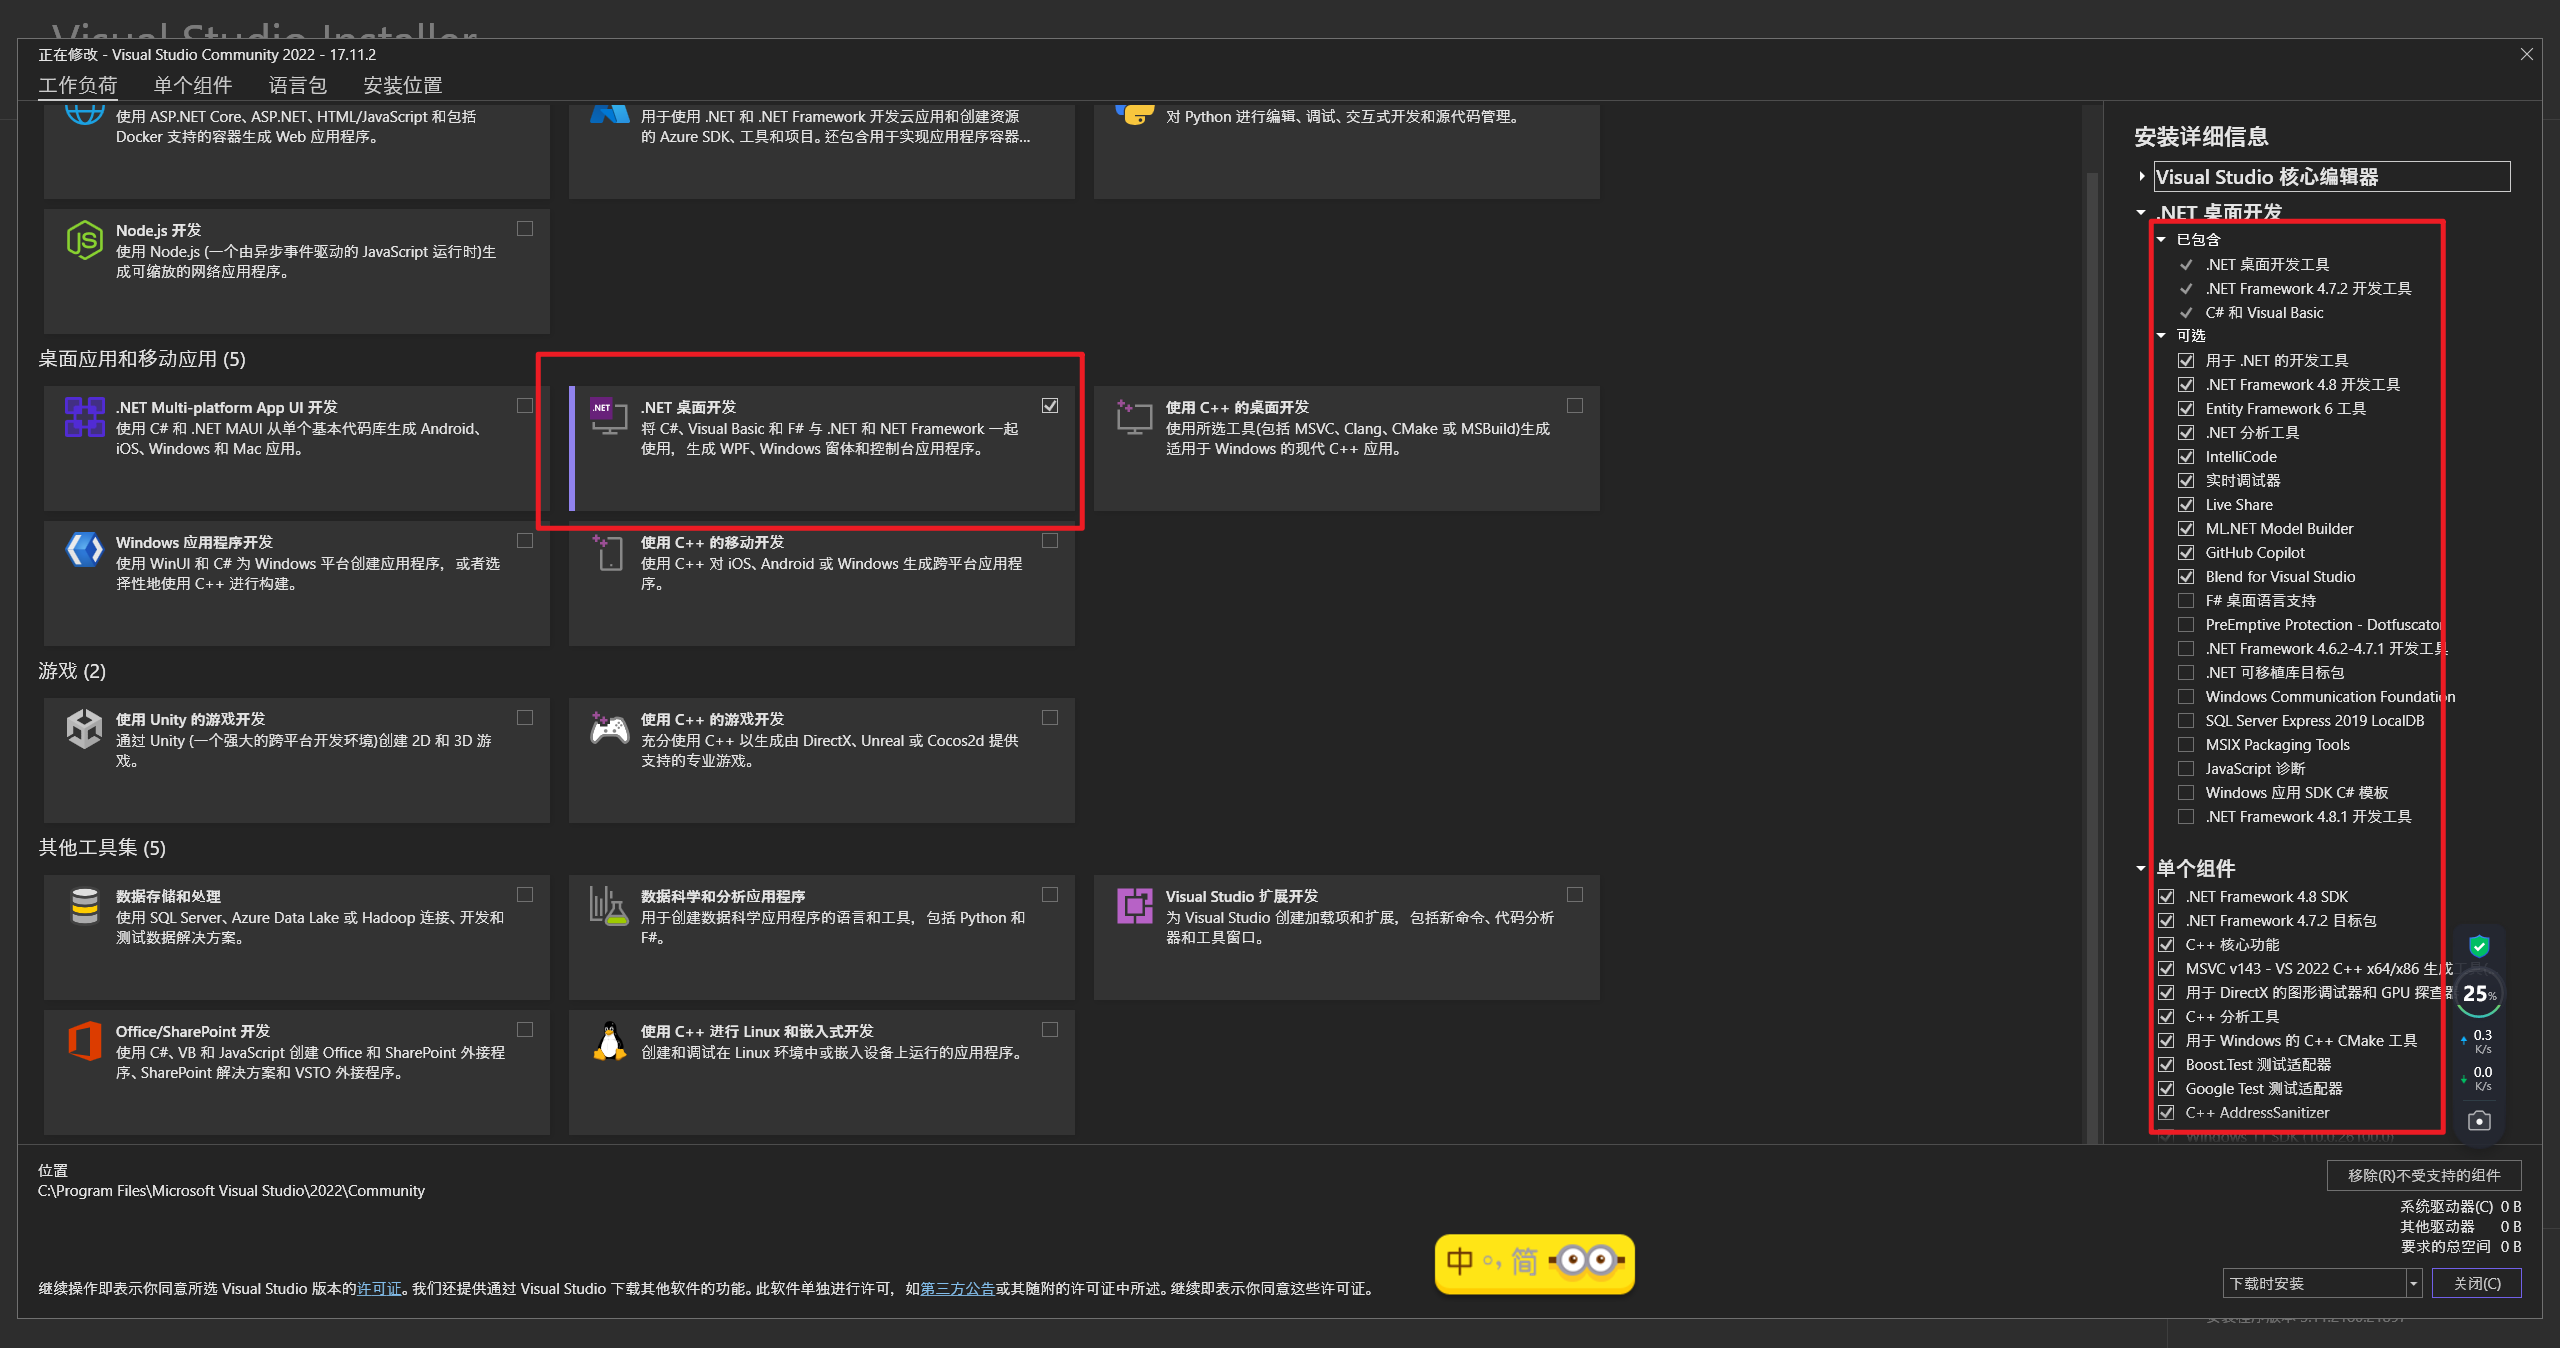Check the SQL Server Express 2019 LocalDB option
The image size is (2560, 1348).
pos(2186,721)
